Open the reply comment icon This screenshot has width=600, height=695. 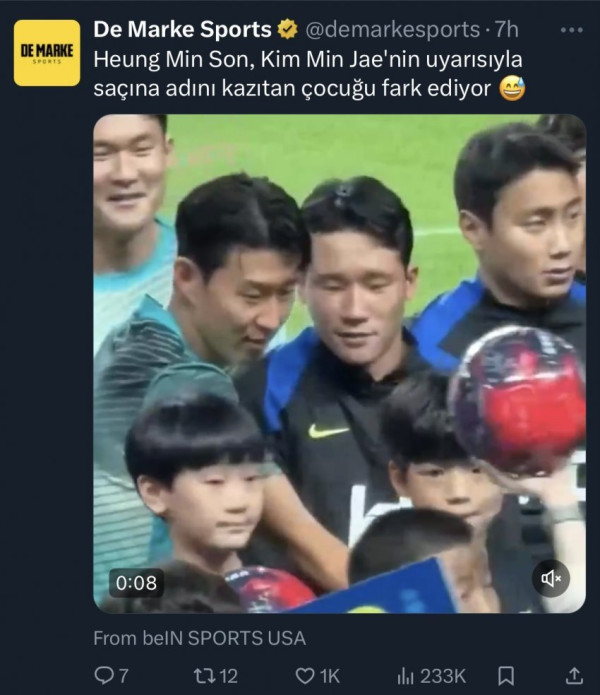click(104, 675)
